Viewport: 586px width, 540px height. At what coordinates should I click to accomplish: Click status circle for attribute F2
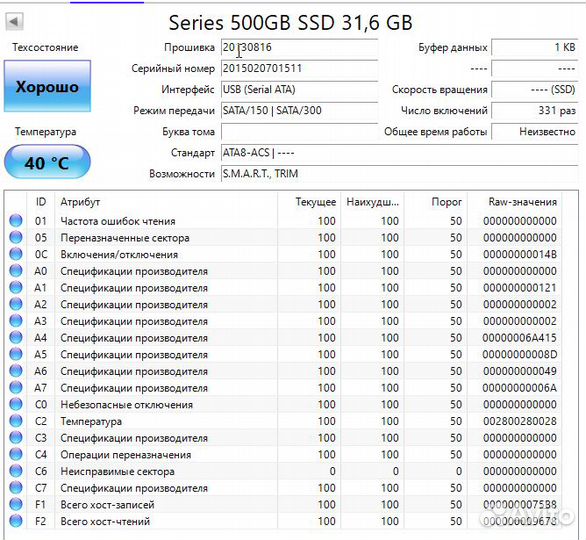[16, 521]
